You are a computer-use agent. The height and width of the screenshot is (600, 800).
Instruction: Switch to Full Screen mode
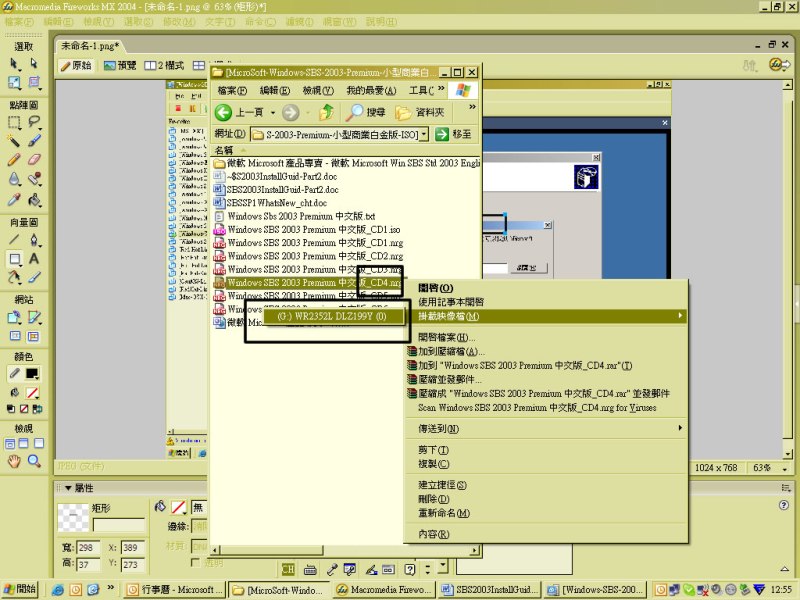(39, 443)
